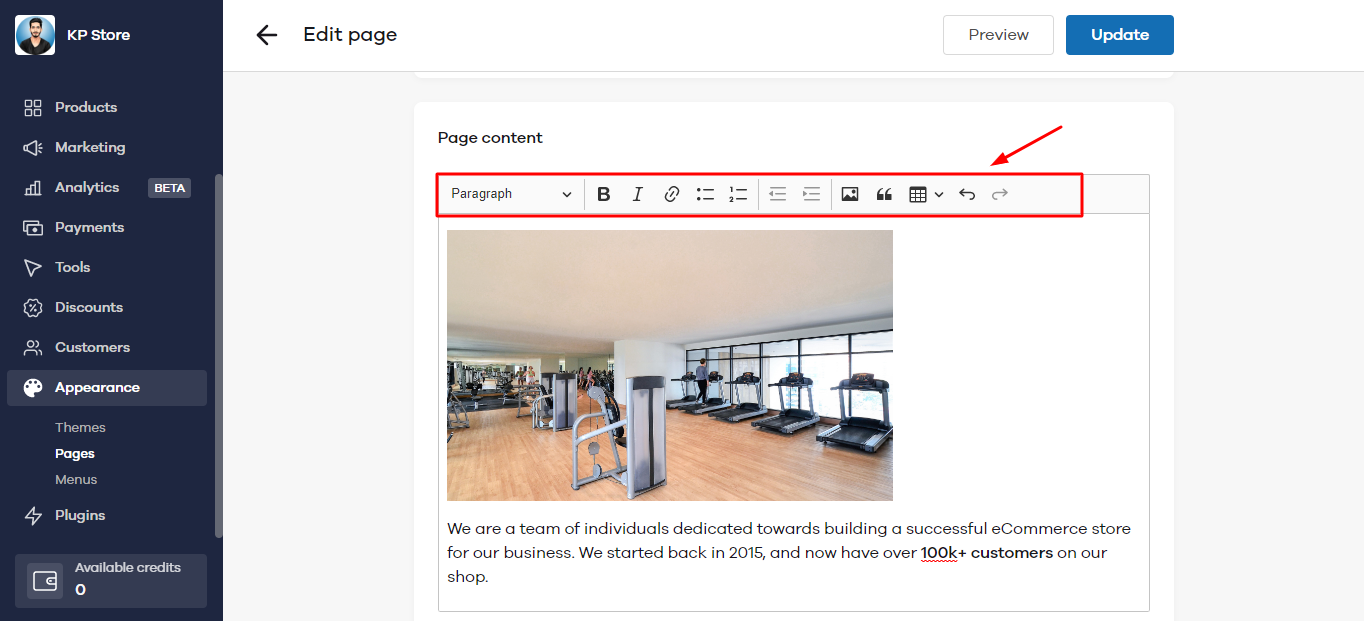1364x621 pixels.
Task: Create a numbered list
Action: point(739,194)
